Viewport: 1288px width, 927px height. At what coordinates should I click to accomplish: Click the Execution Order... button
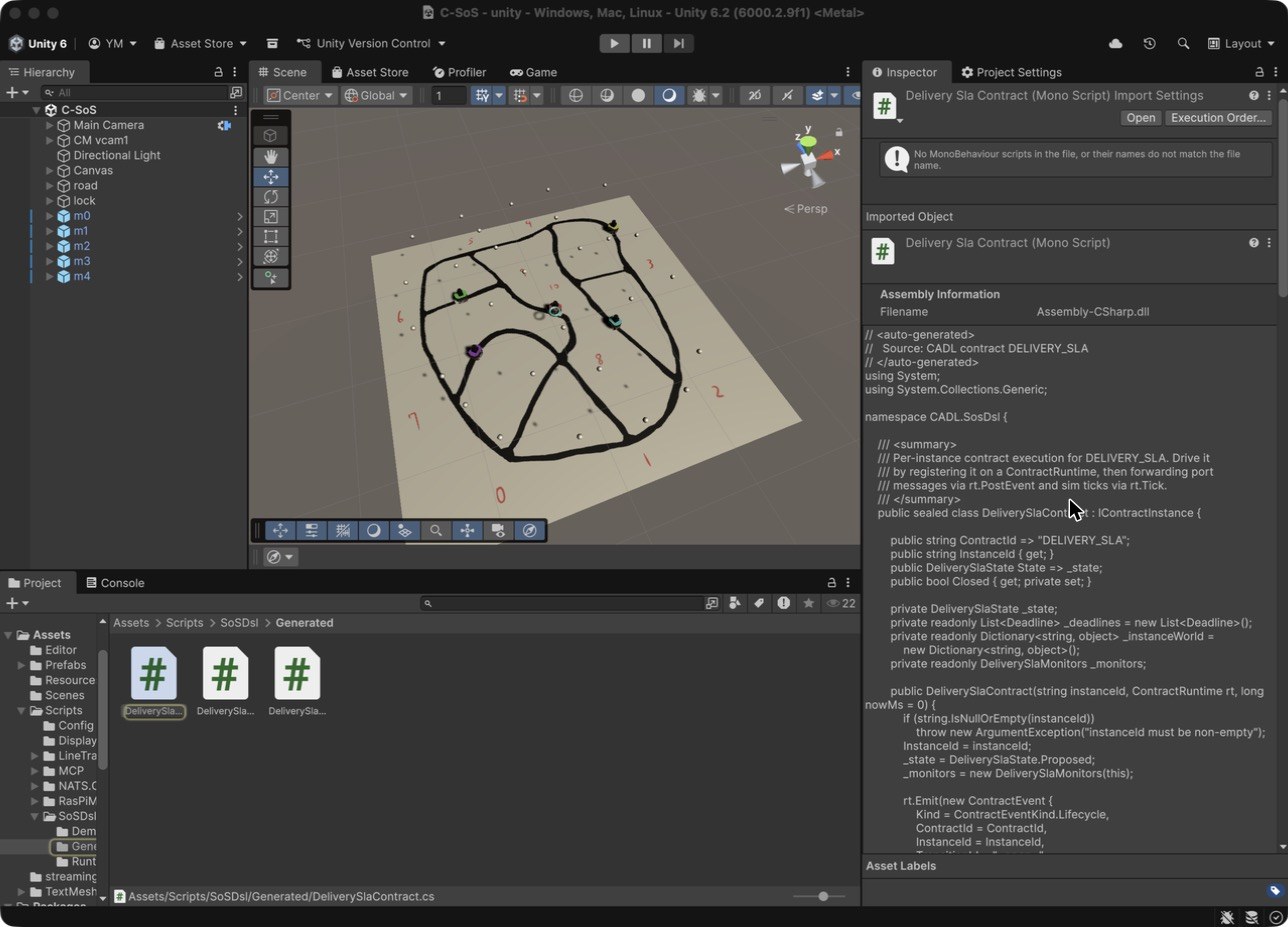click(x=1218, y=118)
